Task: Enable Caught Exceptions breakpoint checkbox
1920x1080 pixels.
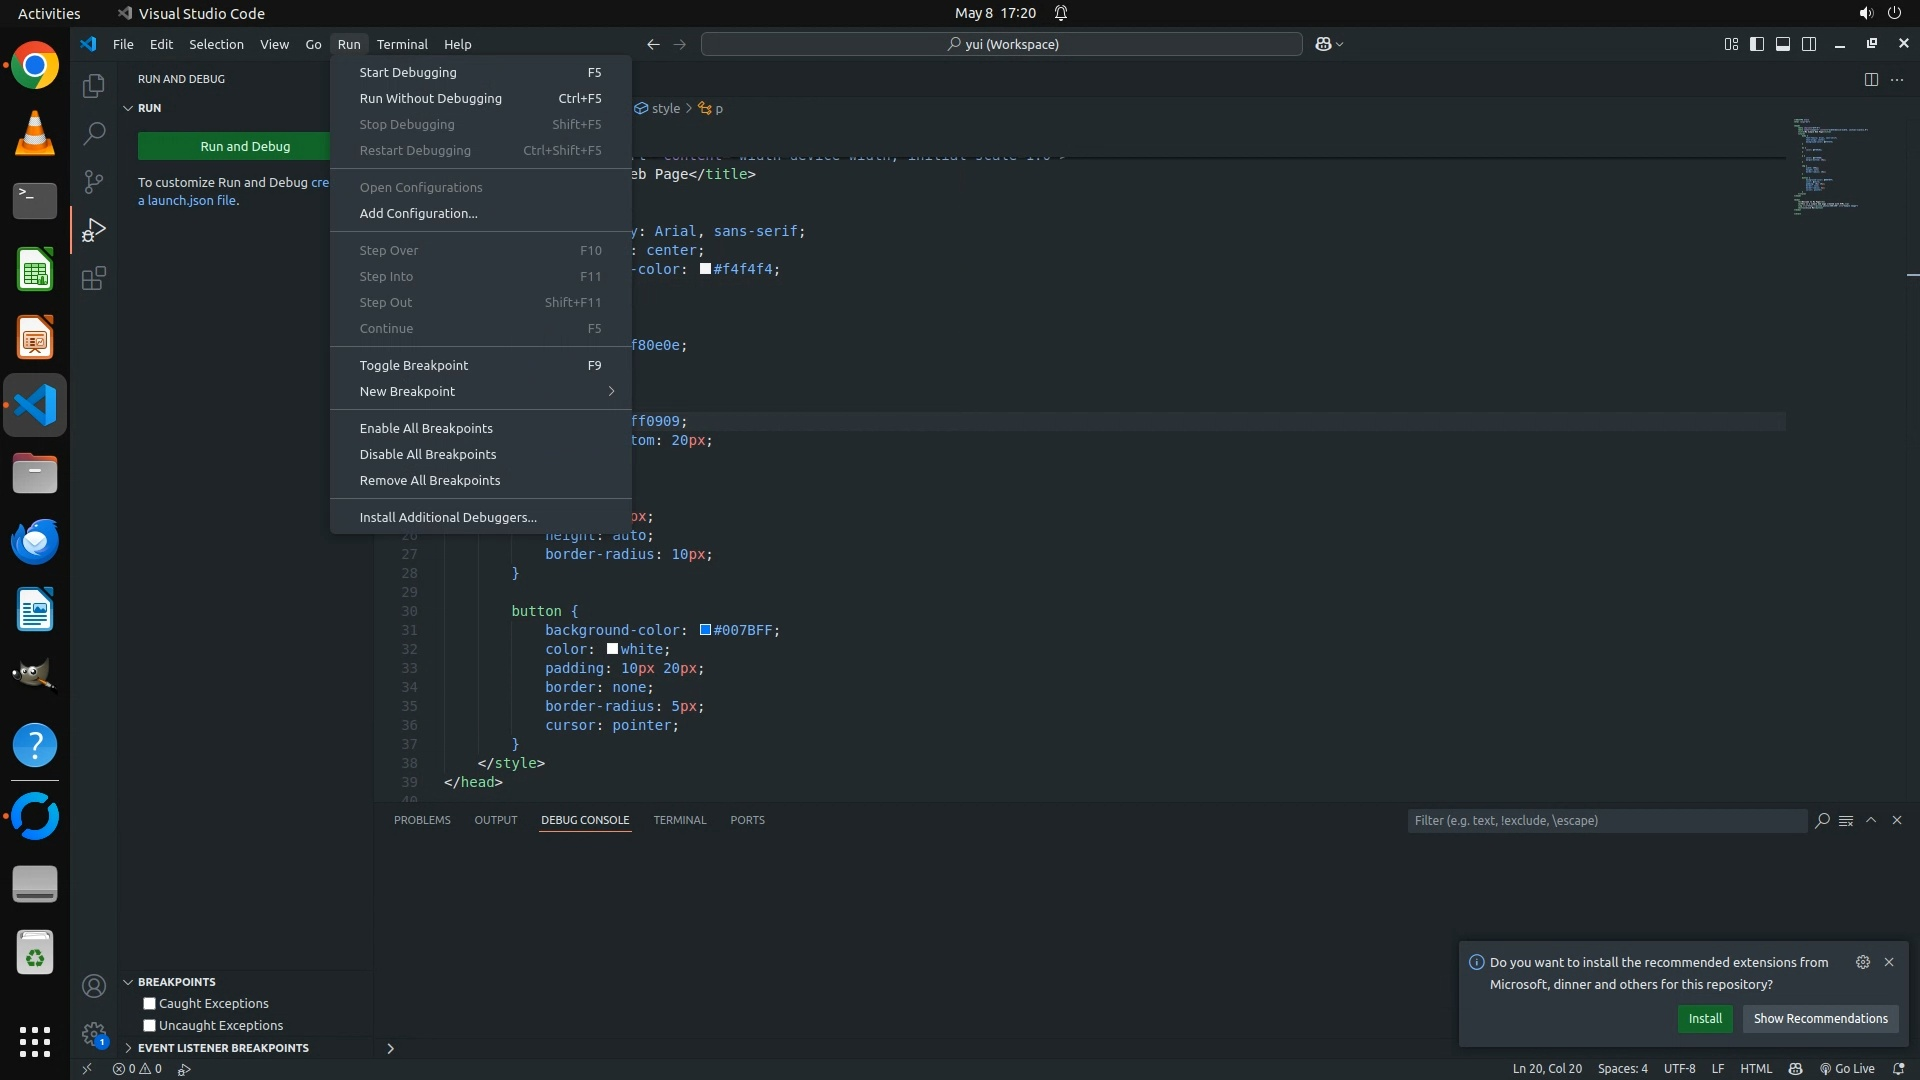Action: click(150, 1004)
